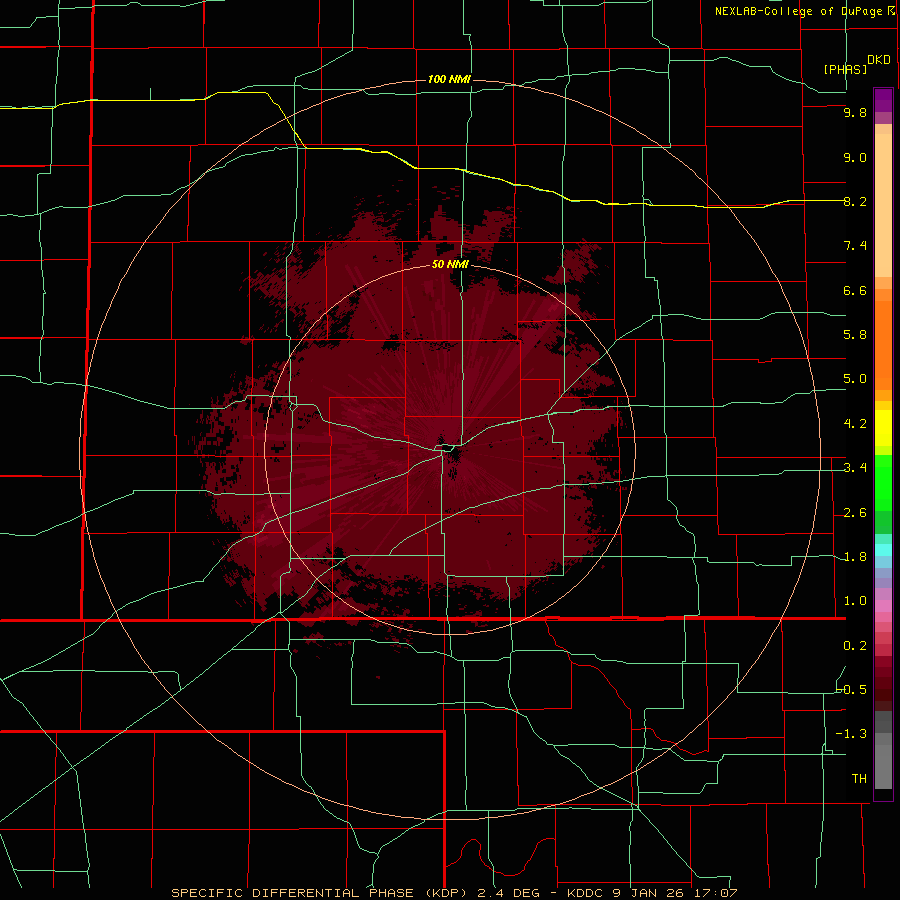Pick the peach segment of the color scale
900x900 pixels.
point(883,205)
